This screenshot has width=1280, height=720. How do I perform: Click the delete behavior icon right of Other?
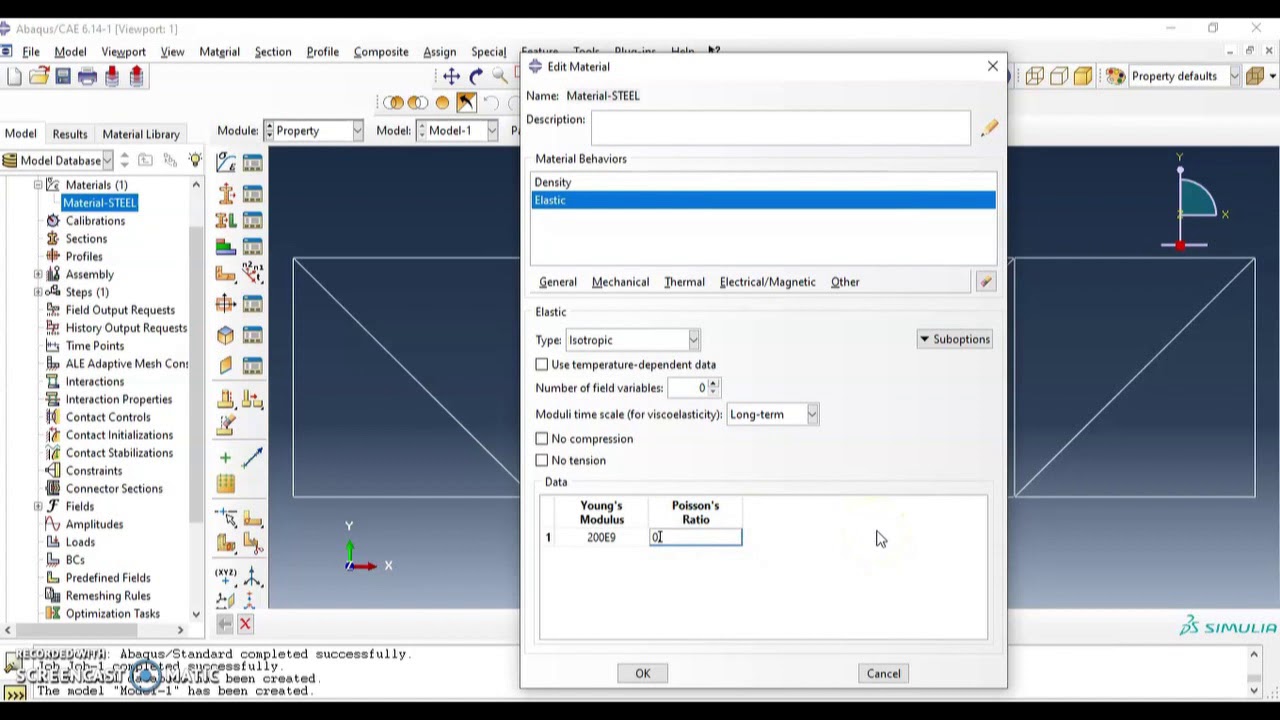[986, 282]
